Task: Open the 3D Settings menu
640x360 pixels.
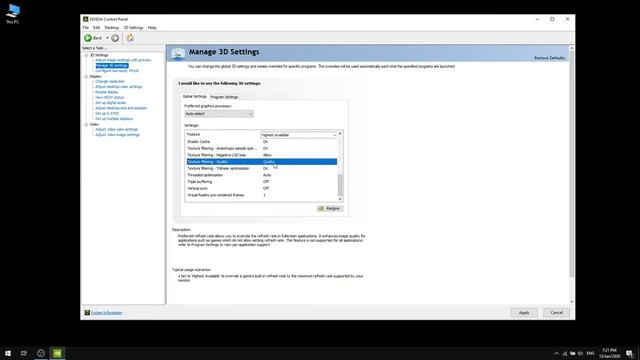Action: click(x=133, y=28)
